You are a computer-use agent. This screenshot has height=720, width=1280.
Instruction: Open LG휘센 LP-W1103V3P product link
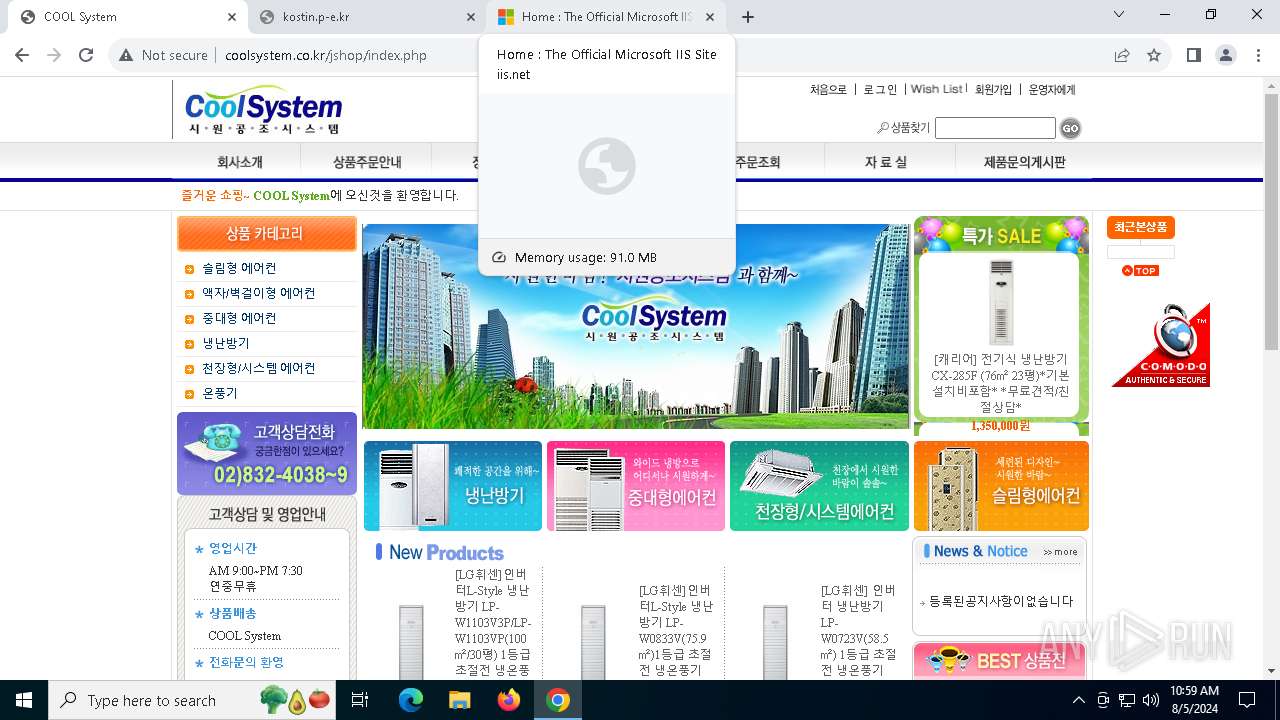(x=492, y=622)
